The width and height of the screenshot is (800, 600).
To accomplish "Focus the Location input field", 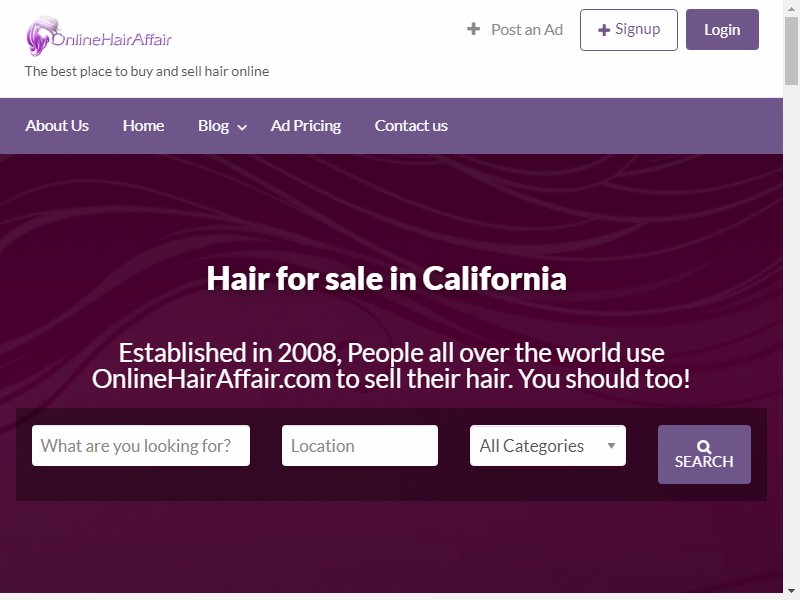I will tap(360, 445).
